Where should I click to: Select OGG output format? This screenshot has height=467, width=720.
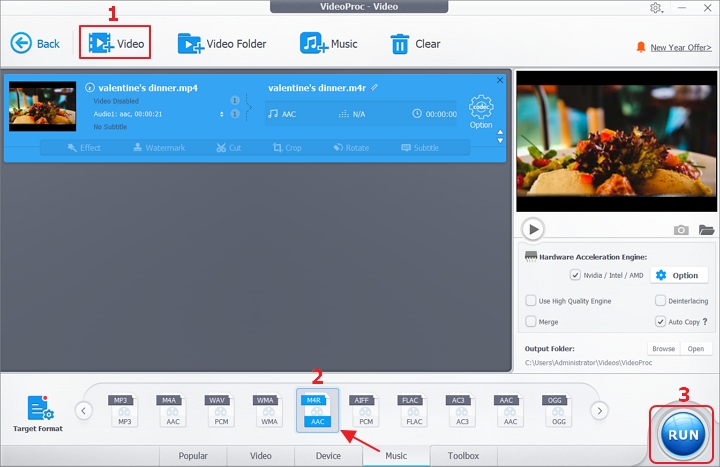[x=558, y=410]
